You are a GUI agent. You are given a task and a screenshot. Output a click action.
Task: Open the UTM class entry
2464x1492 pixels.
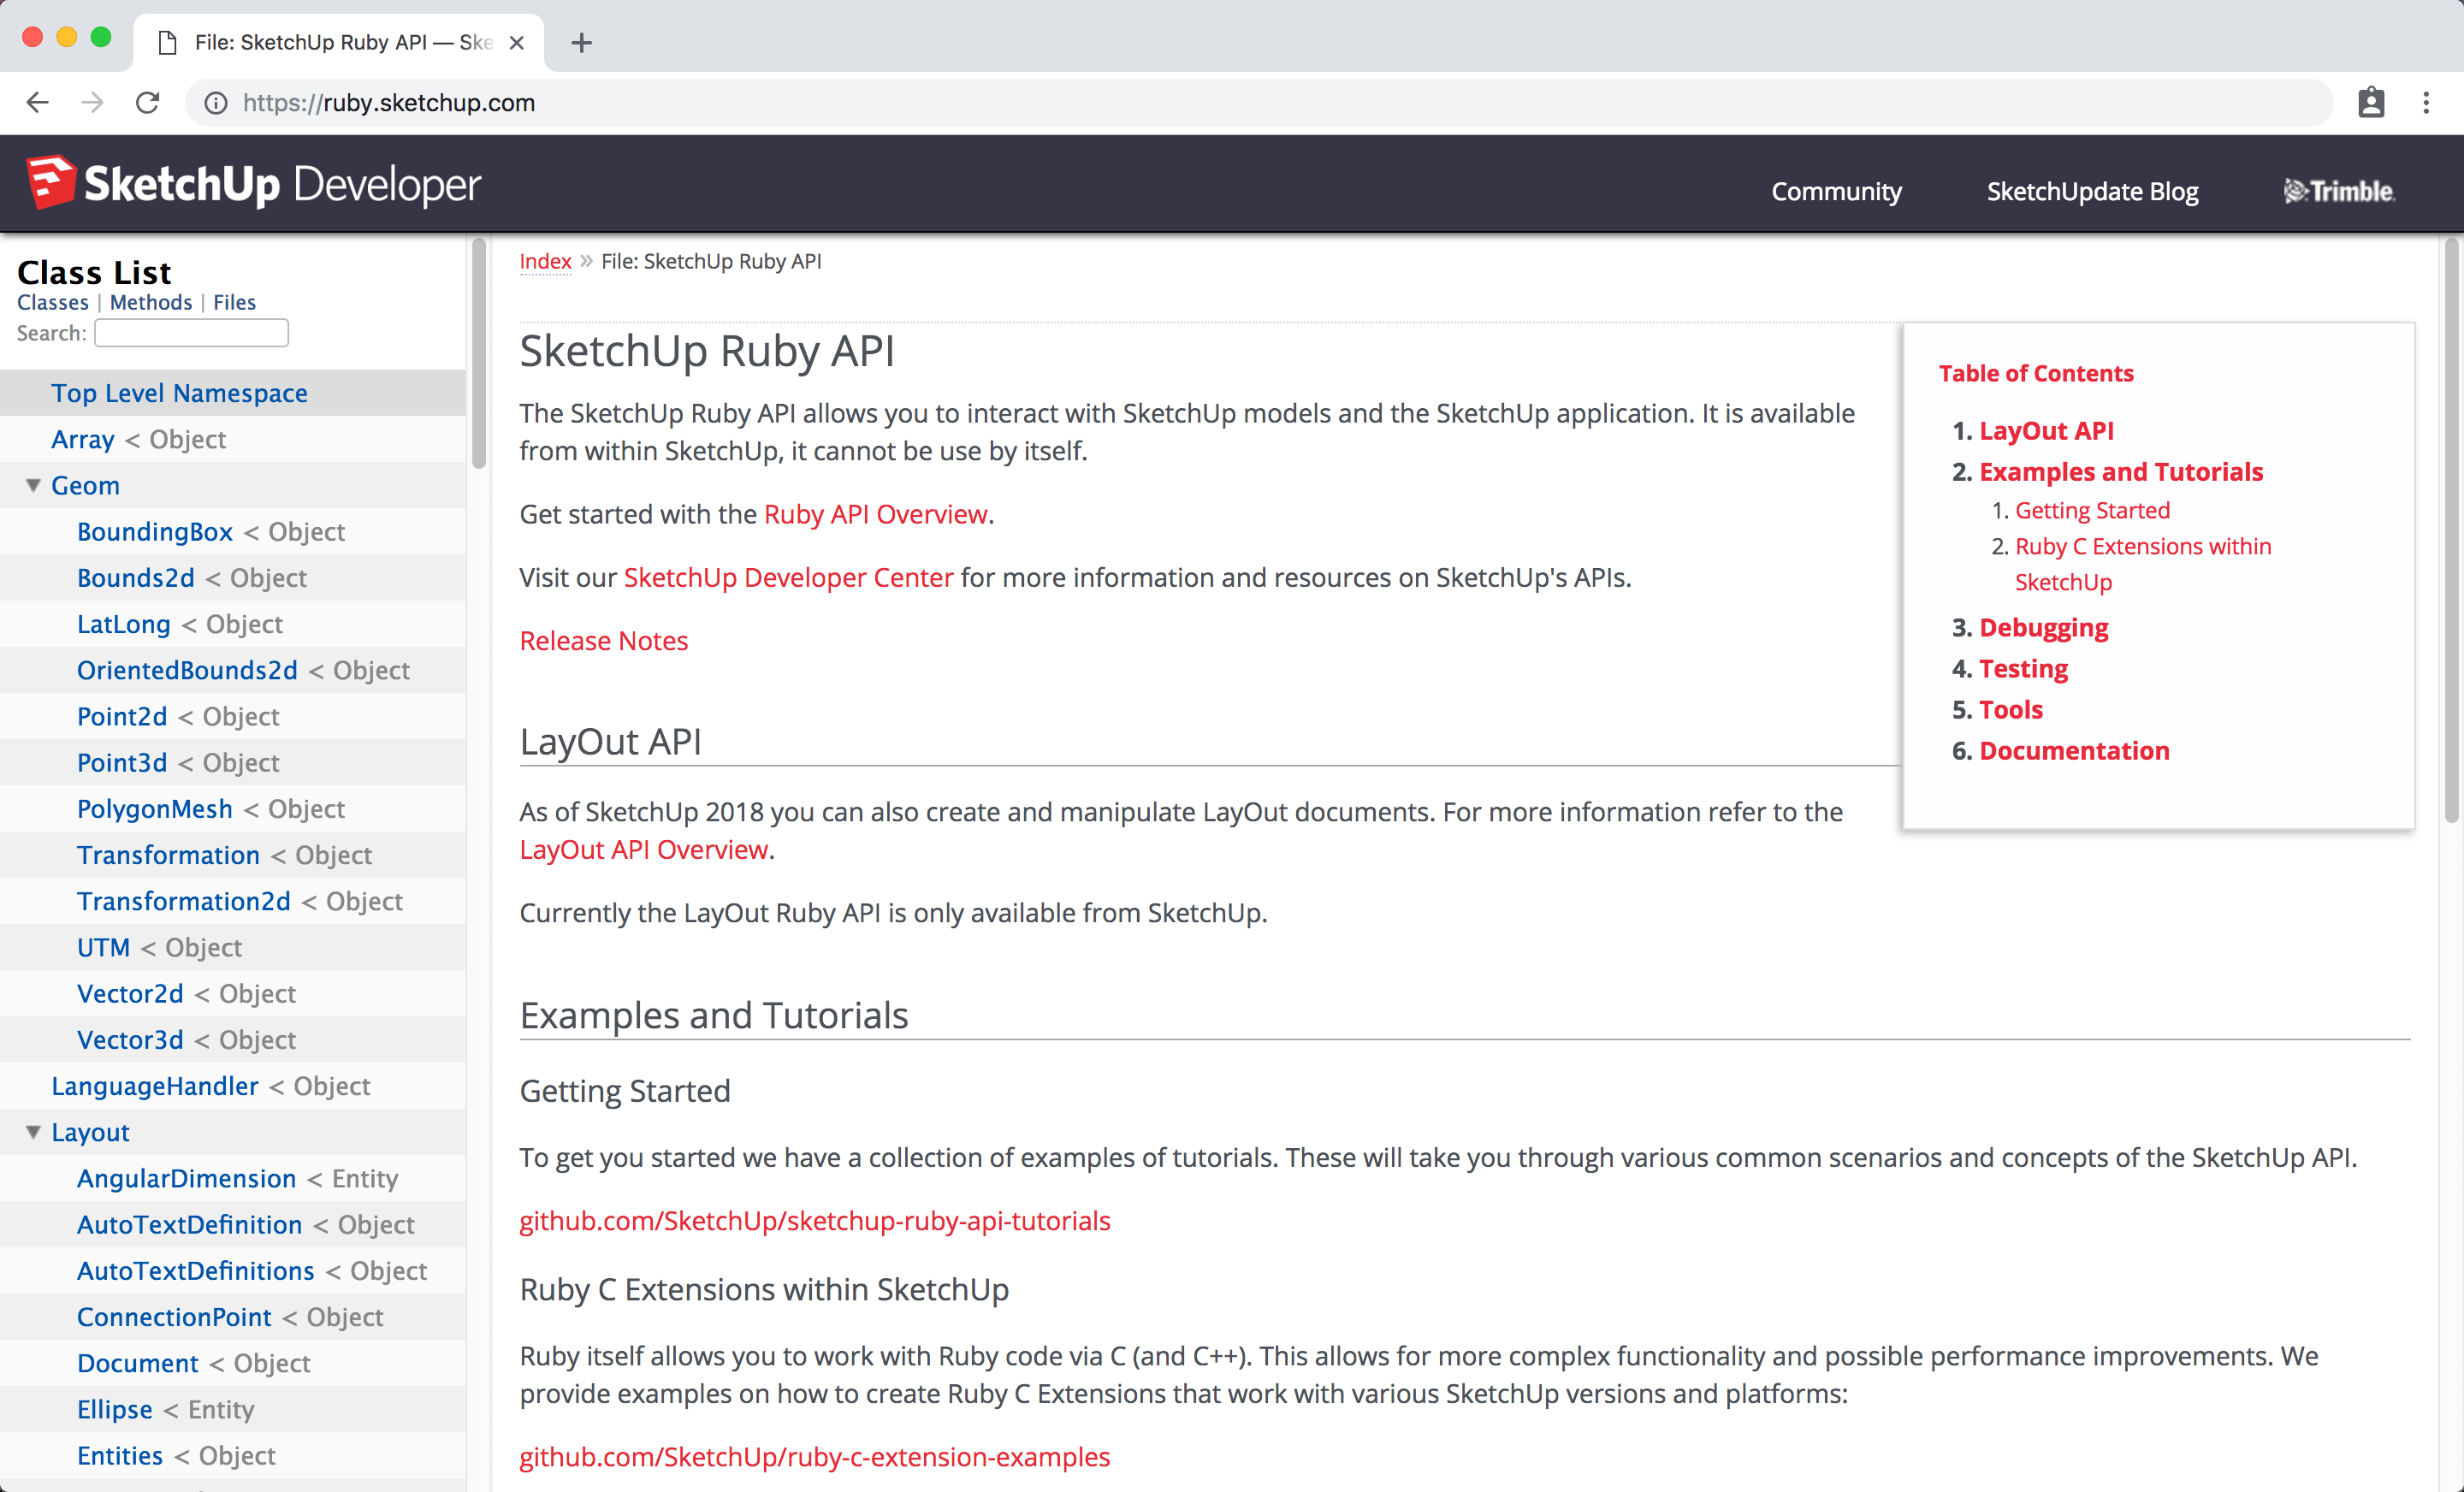[104, 947]
